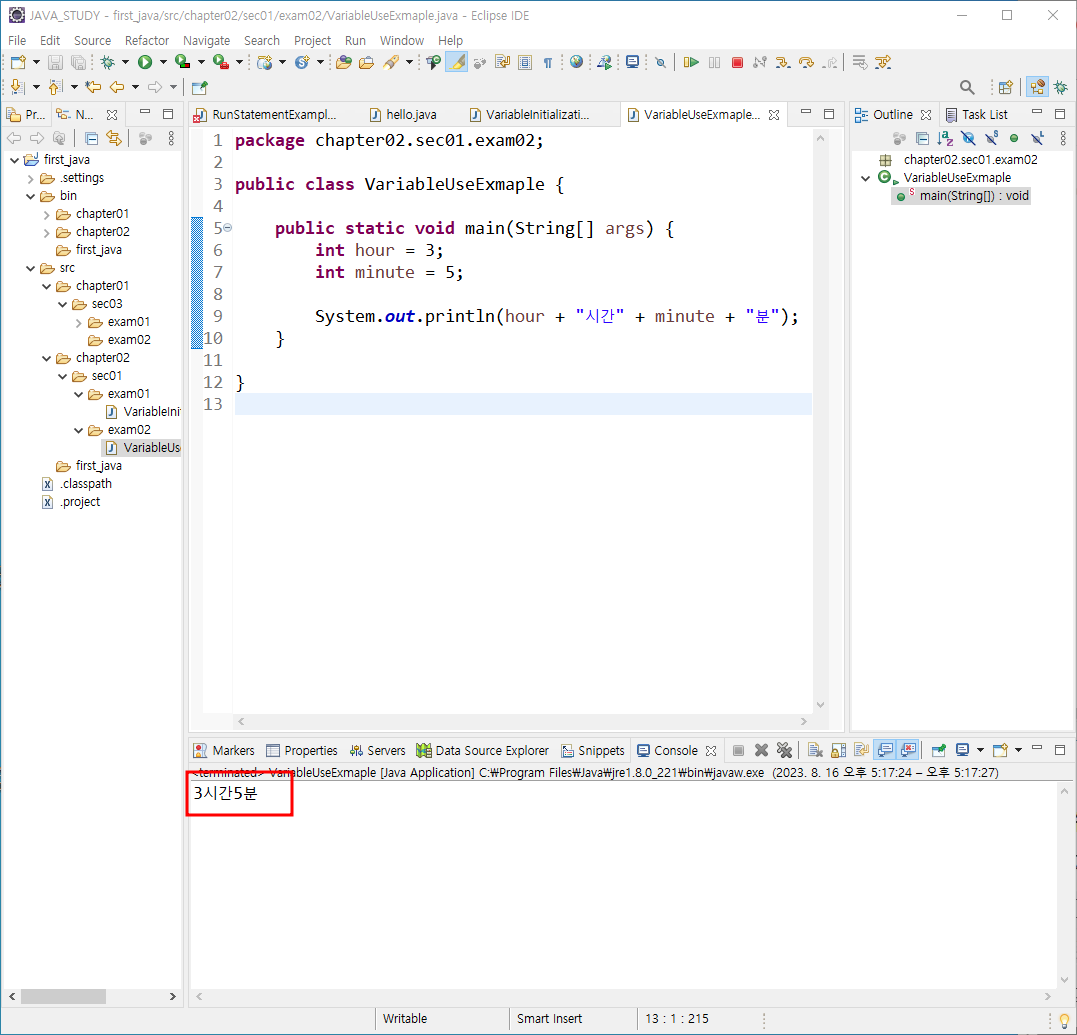Toggle Show Console on standard error change
Viewport: 1077px width, 1035px height.
pos(908,750)
